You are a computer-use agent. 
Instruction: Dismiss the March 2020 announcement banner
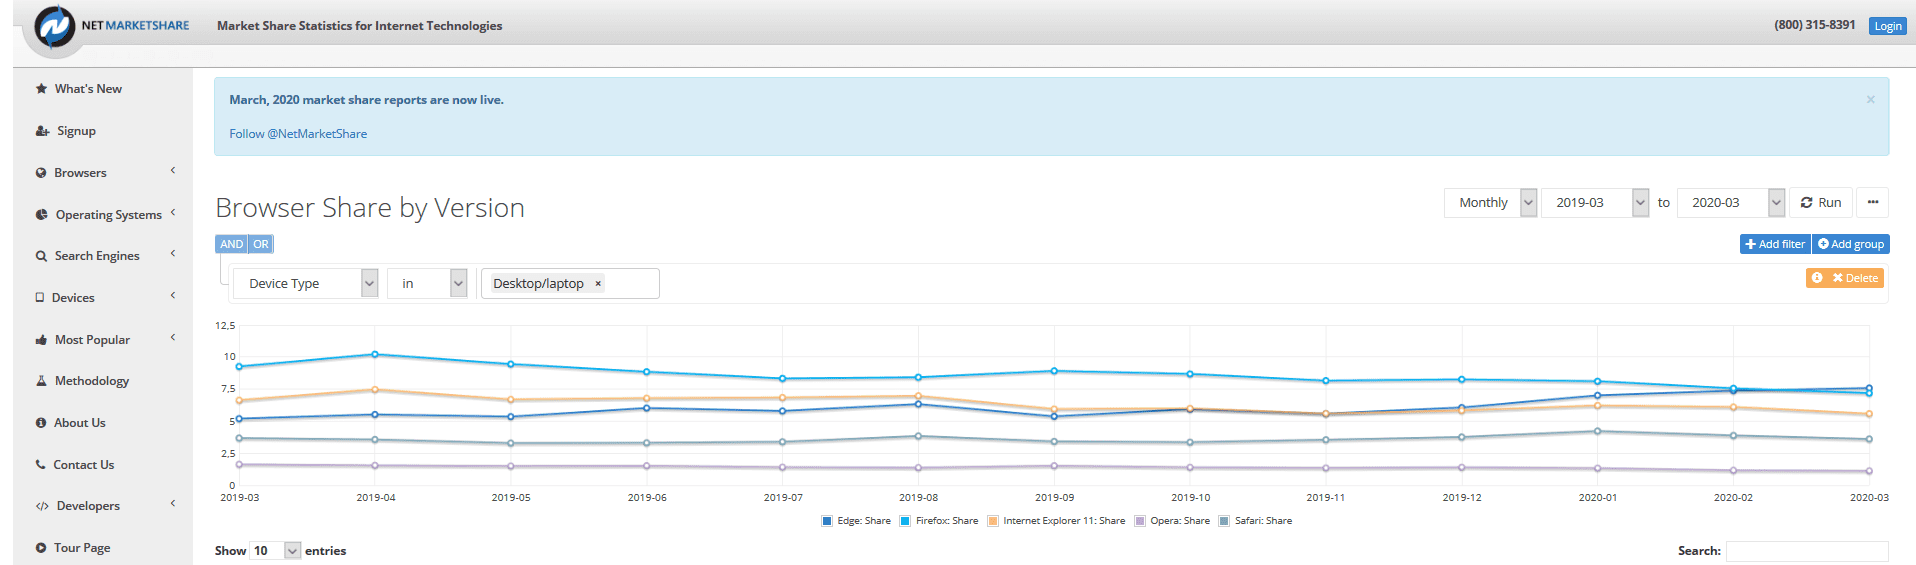(1870, 100)
